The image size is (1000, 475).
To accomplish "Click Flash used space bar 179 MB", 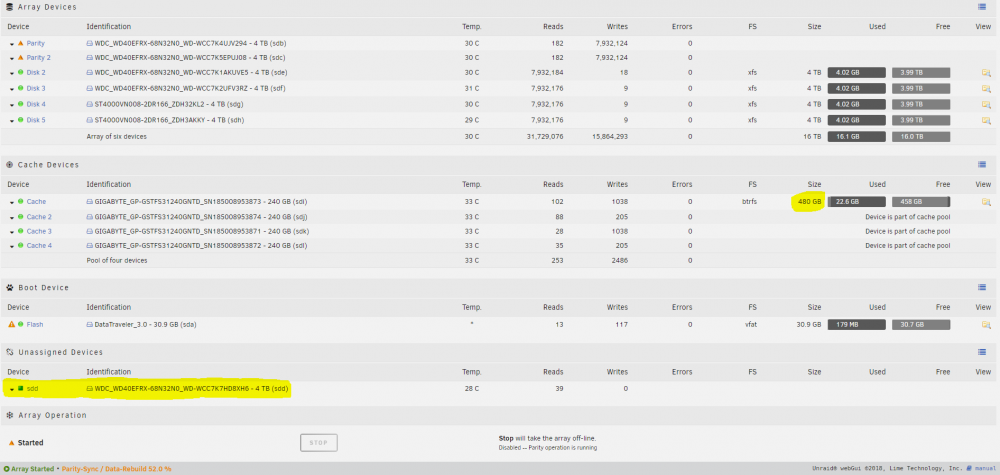I will (x=857, y=325).
